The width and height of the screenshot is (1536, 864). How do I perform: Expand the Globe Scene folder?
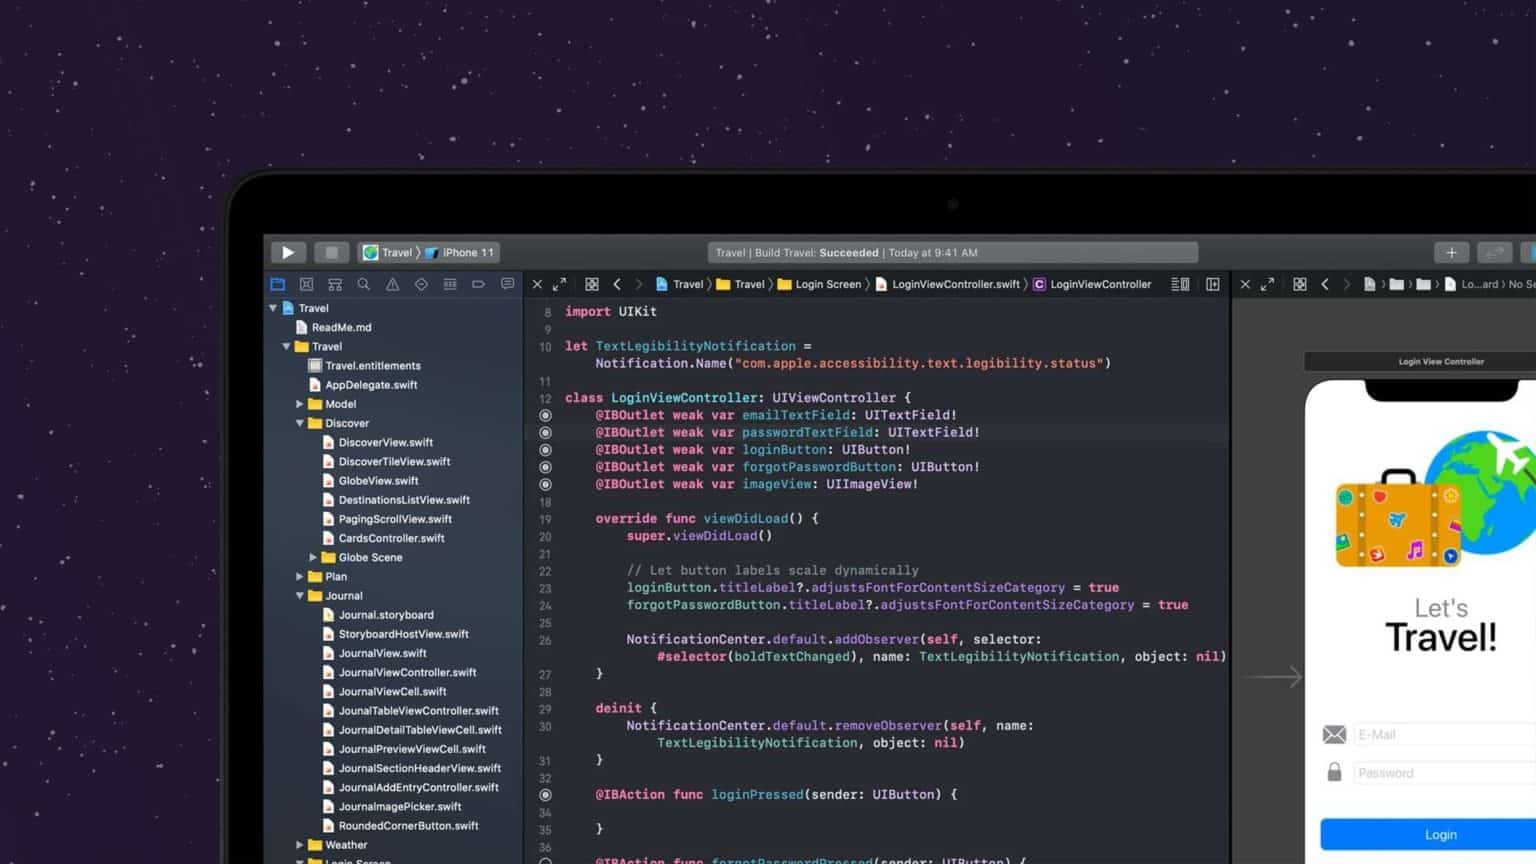pos(313,558)
